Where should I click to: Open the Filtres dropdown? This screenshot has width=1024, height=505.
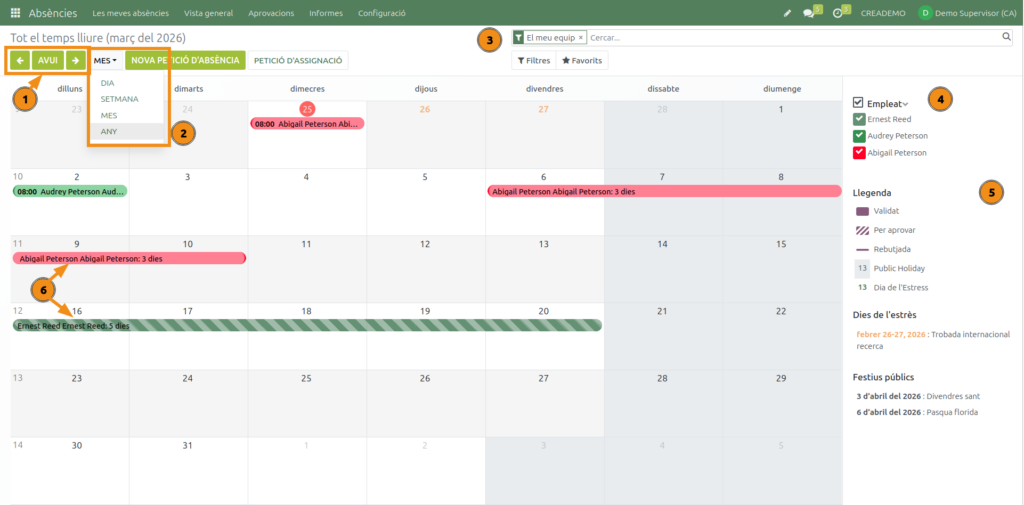click(x=533, y=60)
